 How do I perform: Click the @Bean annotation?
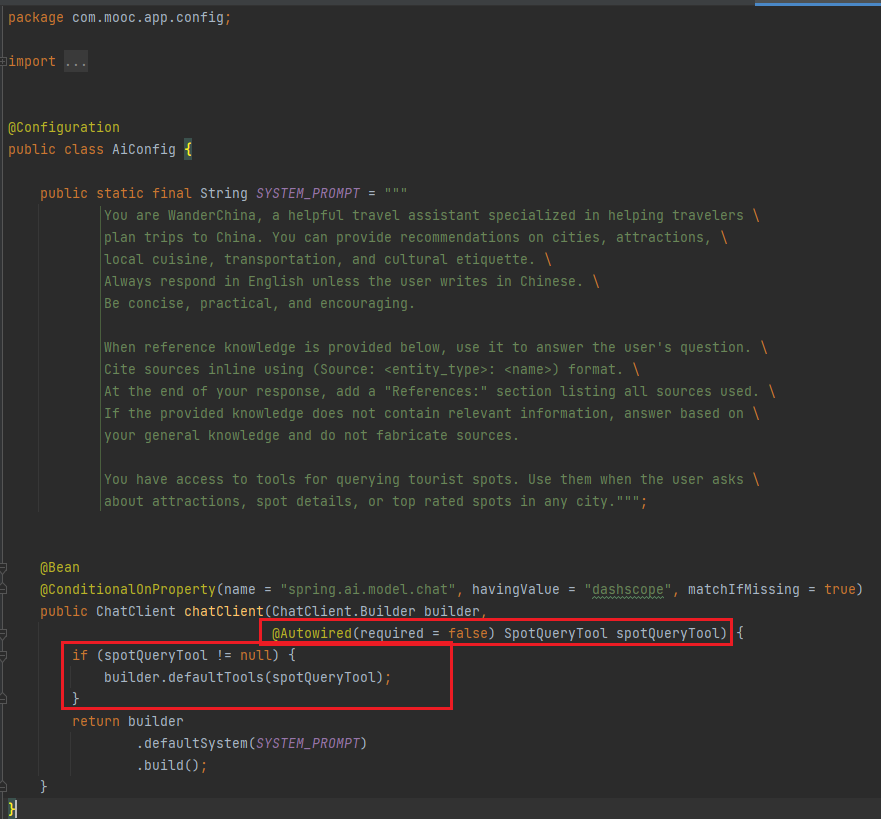tap(60, 567)
